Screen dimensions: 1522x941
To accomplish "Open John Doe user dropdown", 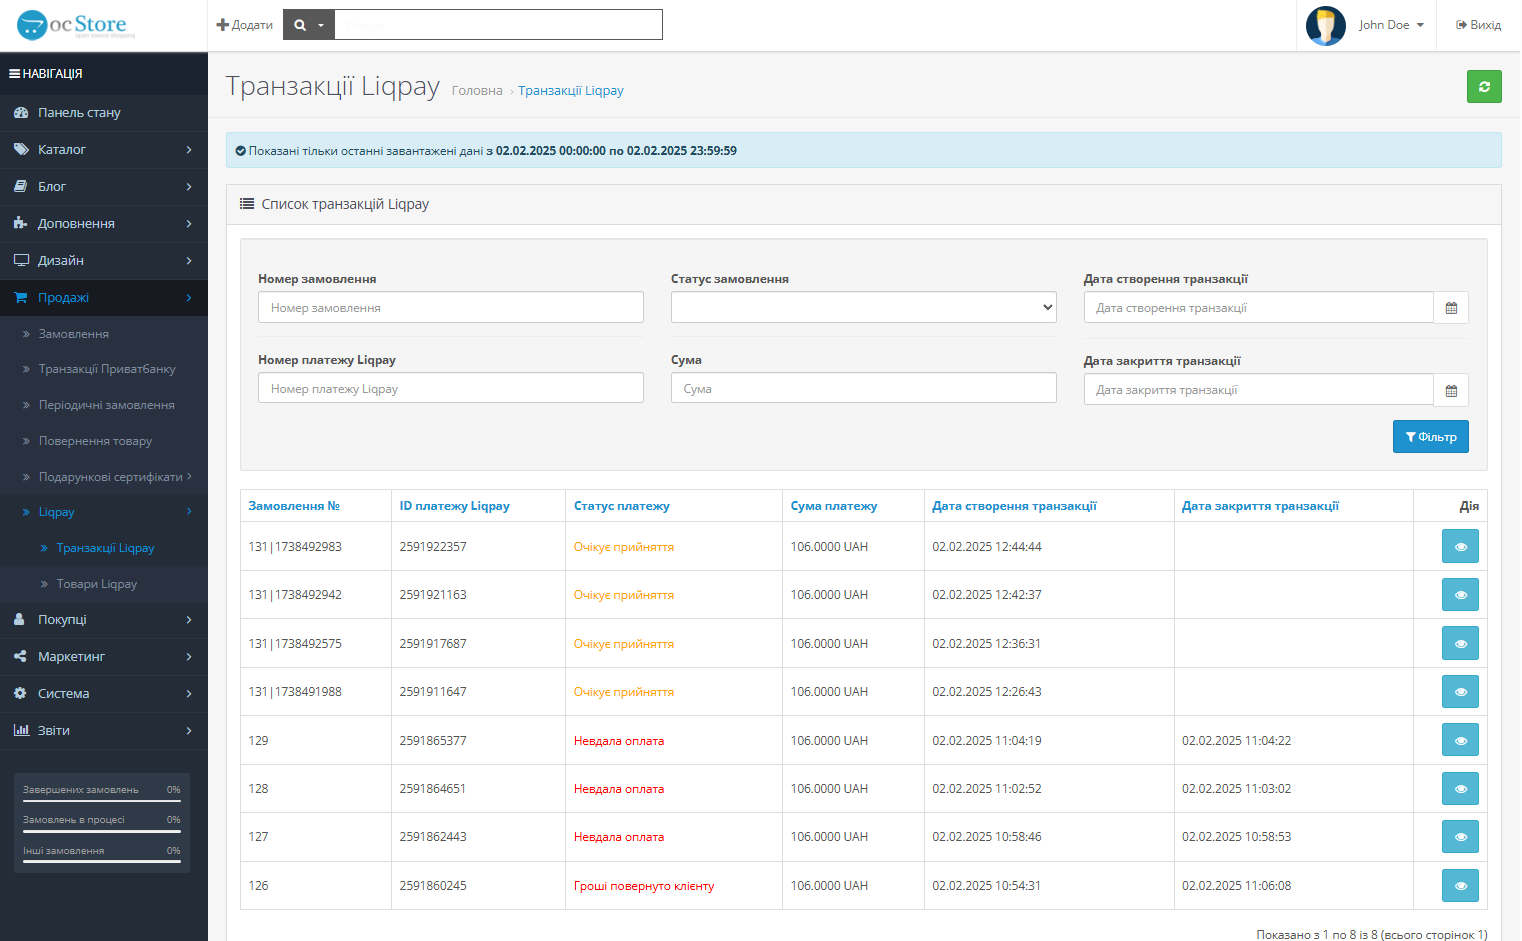I will click(1391, 25).
